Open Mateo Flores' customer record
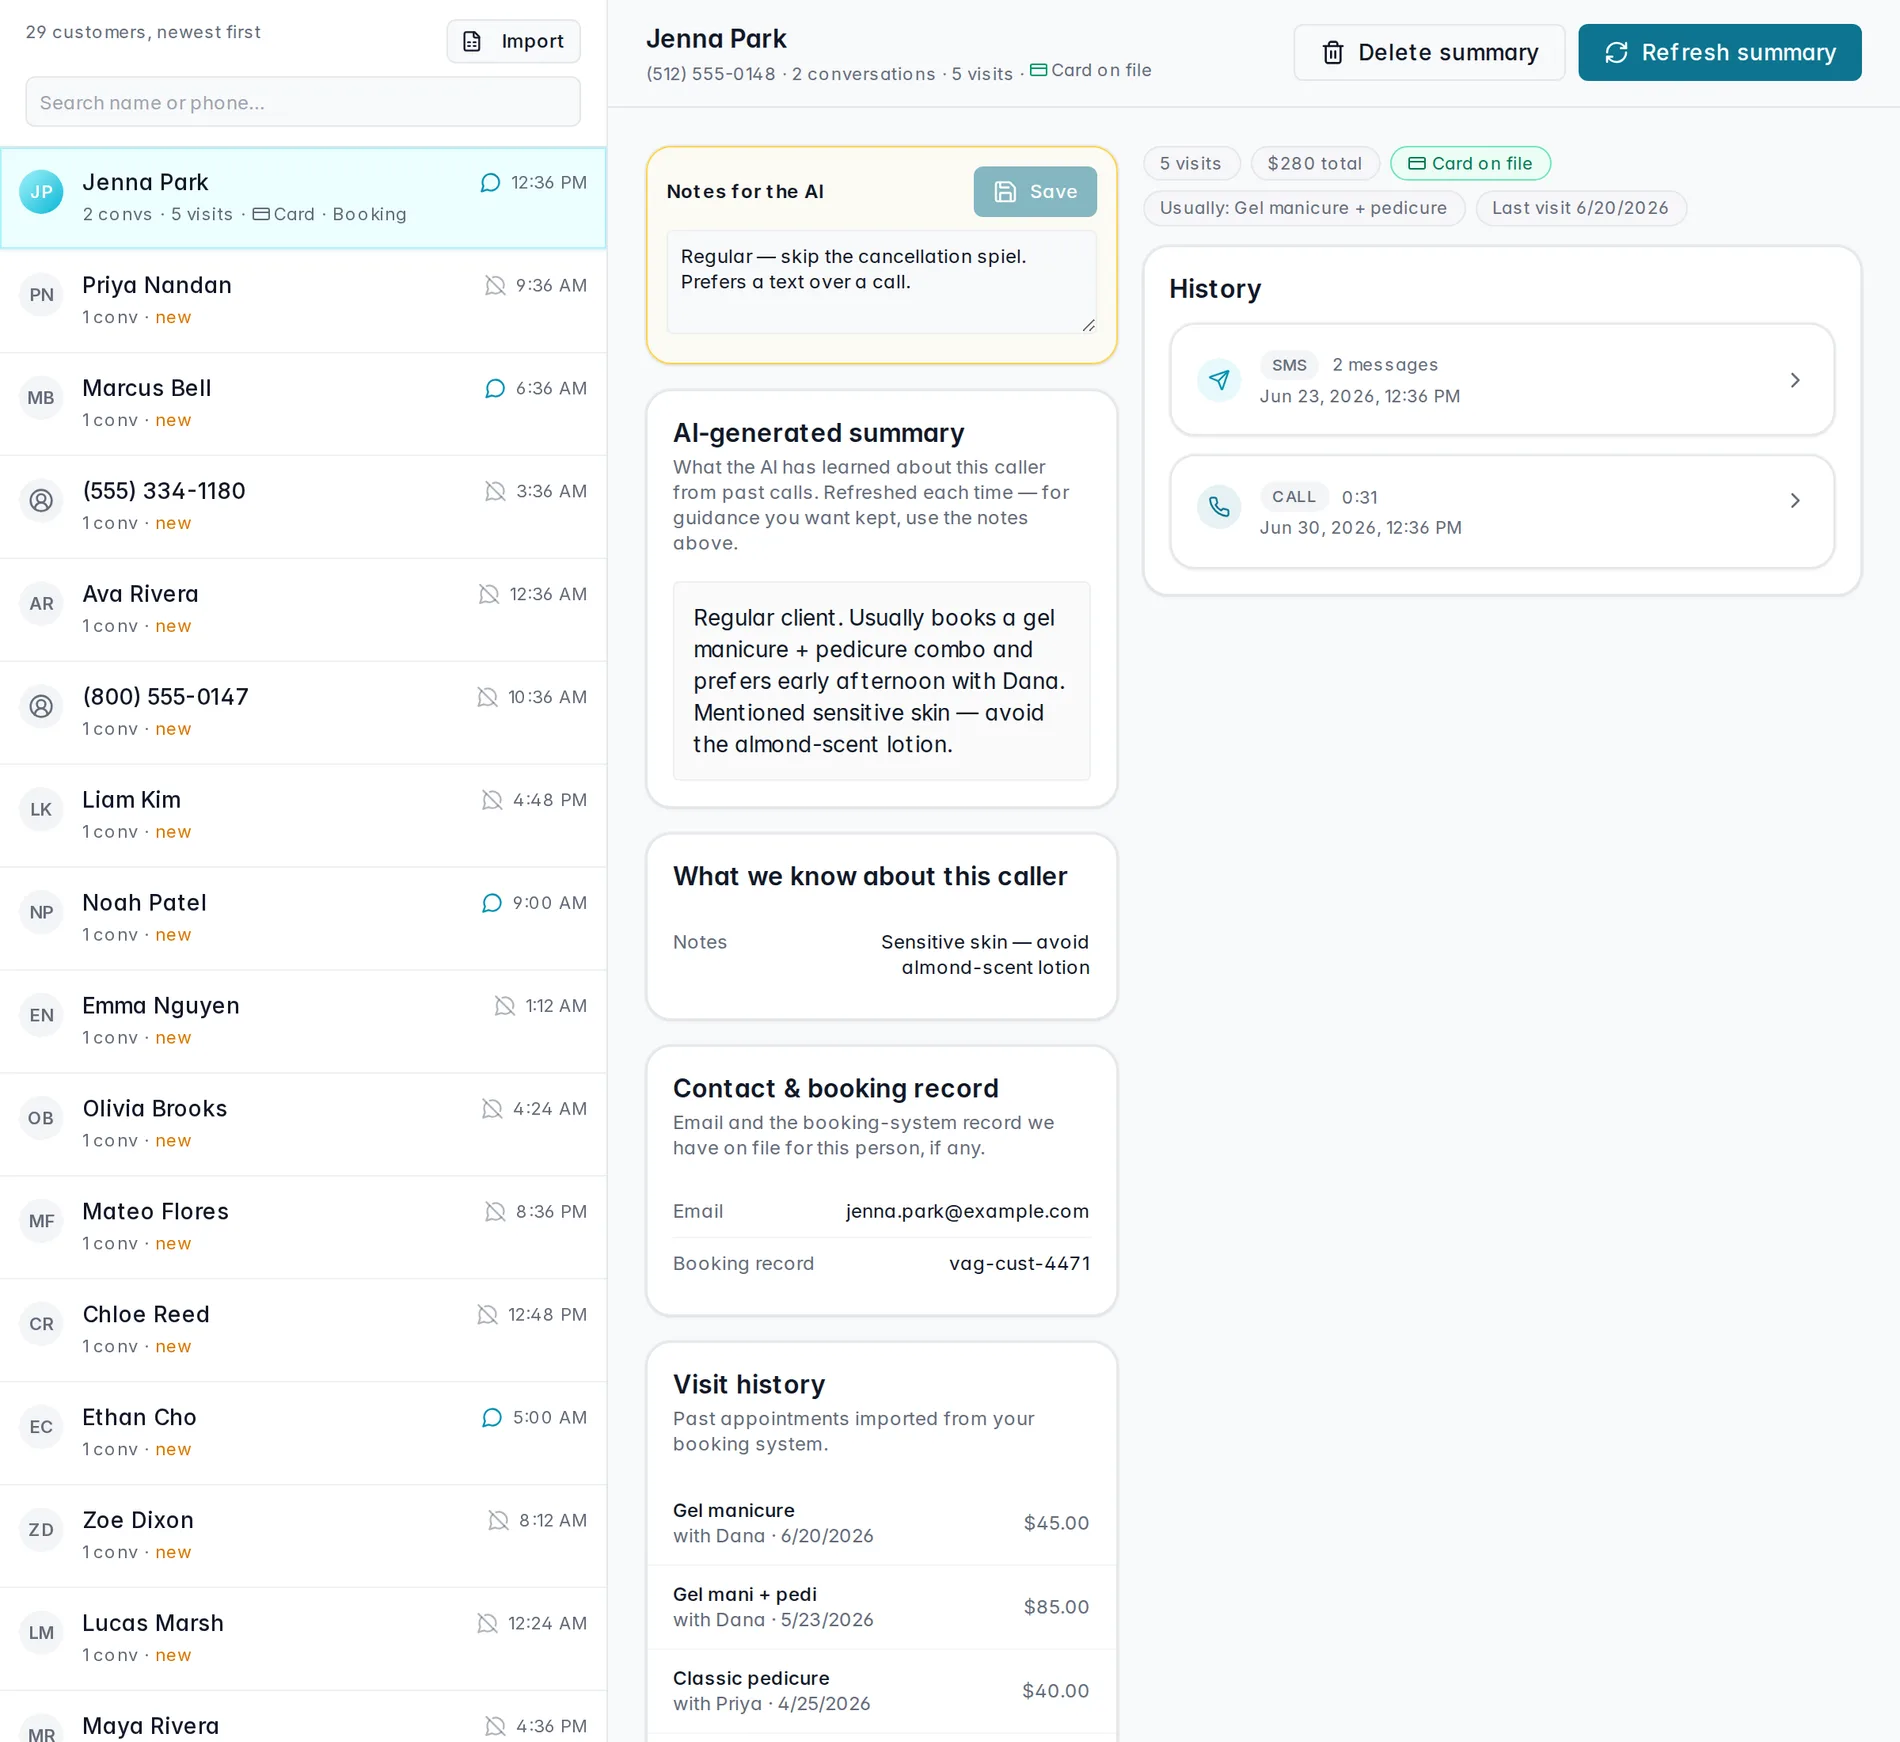1900x1742 pixels. coord(303,1228)
